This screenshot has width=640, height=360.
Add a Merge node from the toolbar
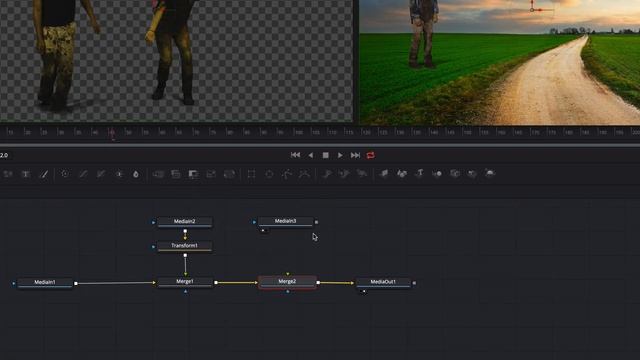[x=158, y=174]
